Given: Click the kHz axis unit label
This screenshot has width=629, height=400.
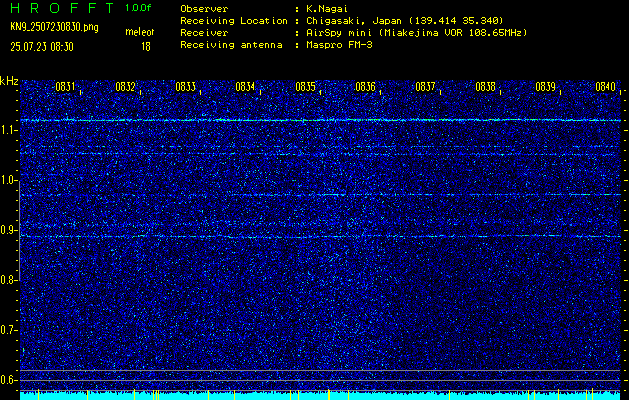Looking at the screenshot, I should (9, 81).
